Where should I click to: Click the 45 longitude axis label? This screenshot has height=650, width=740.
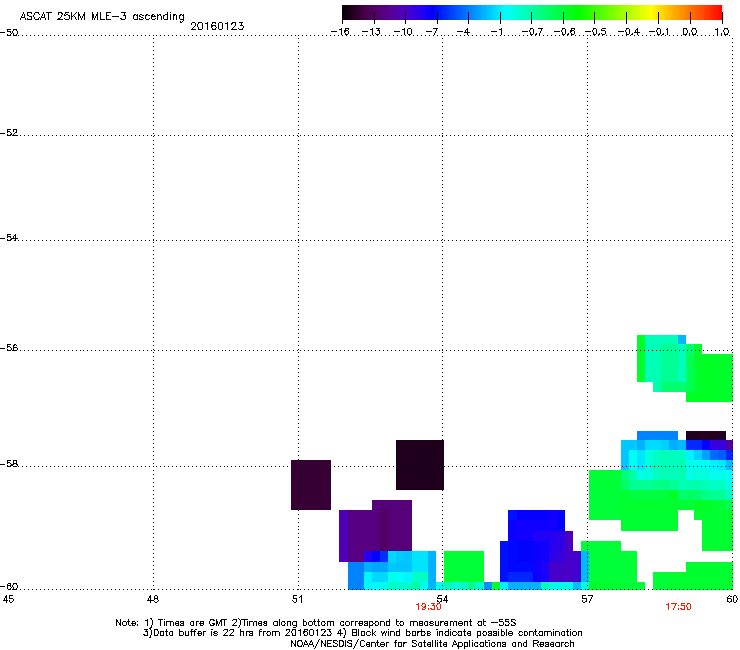(8, 599)
